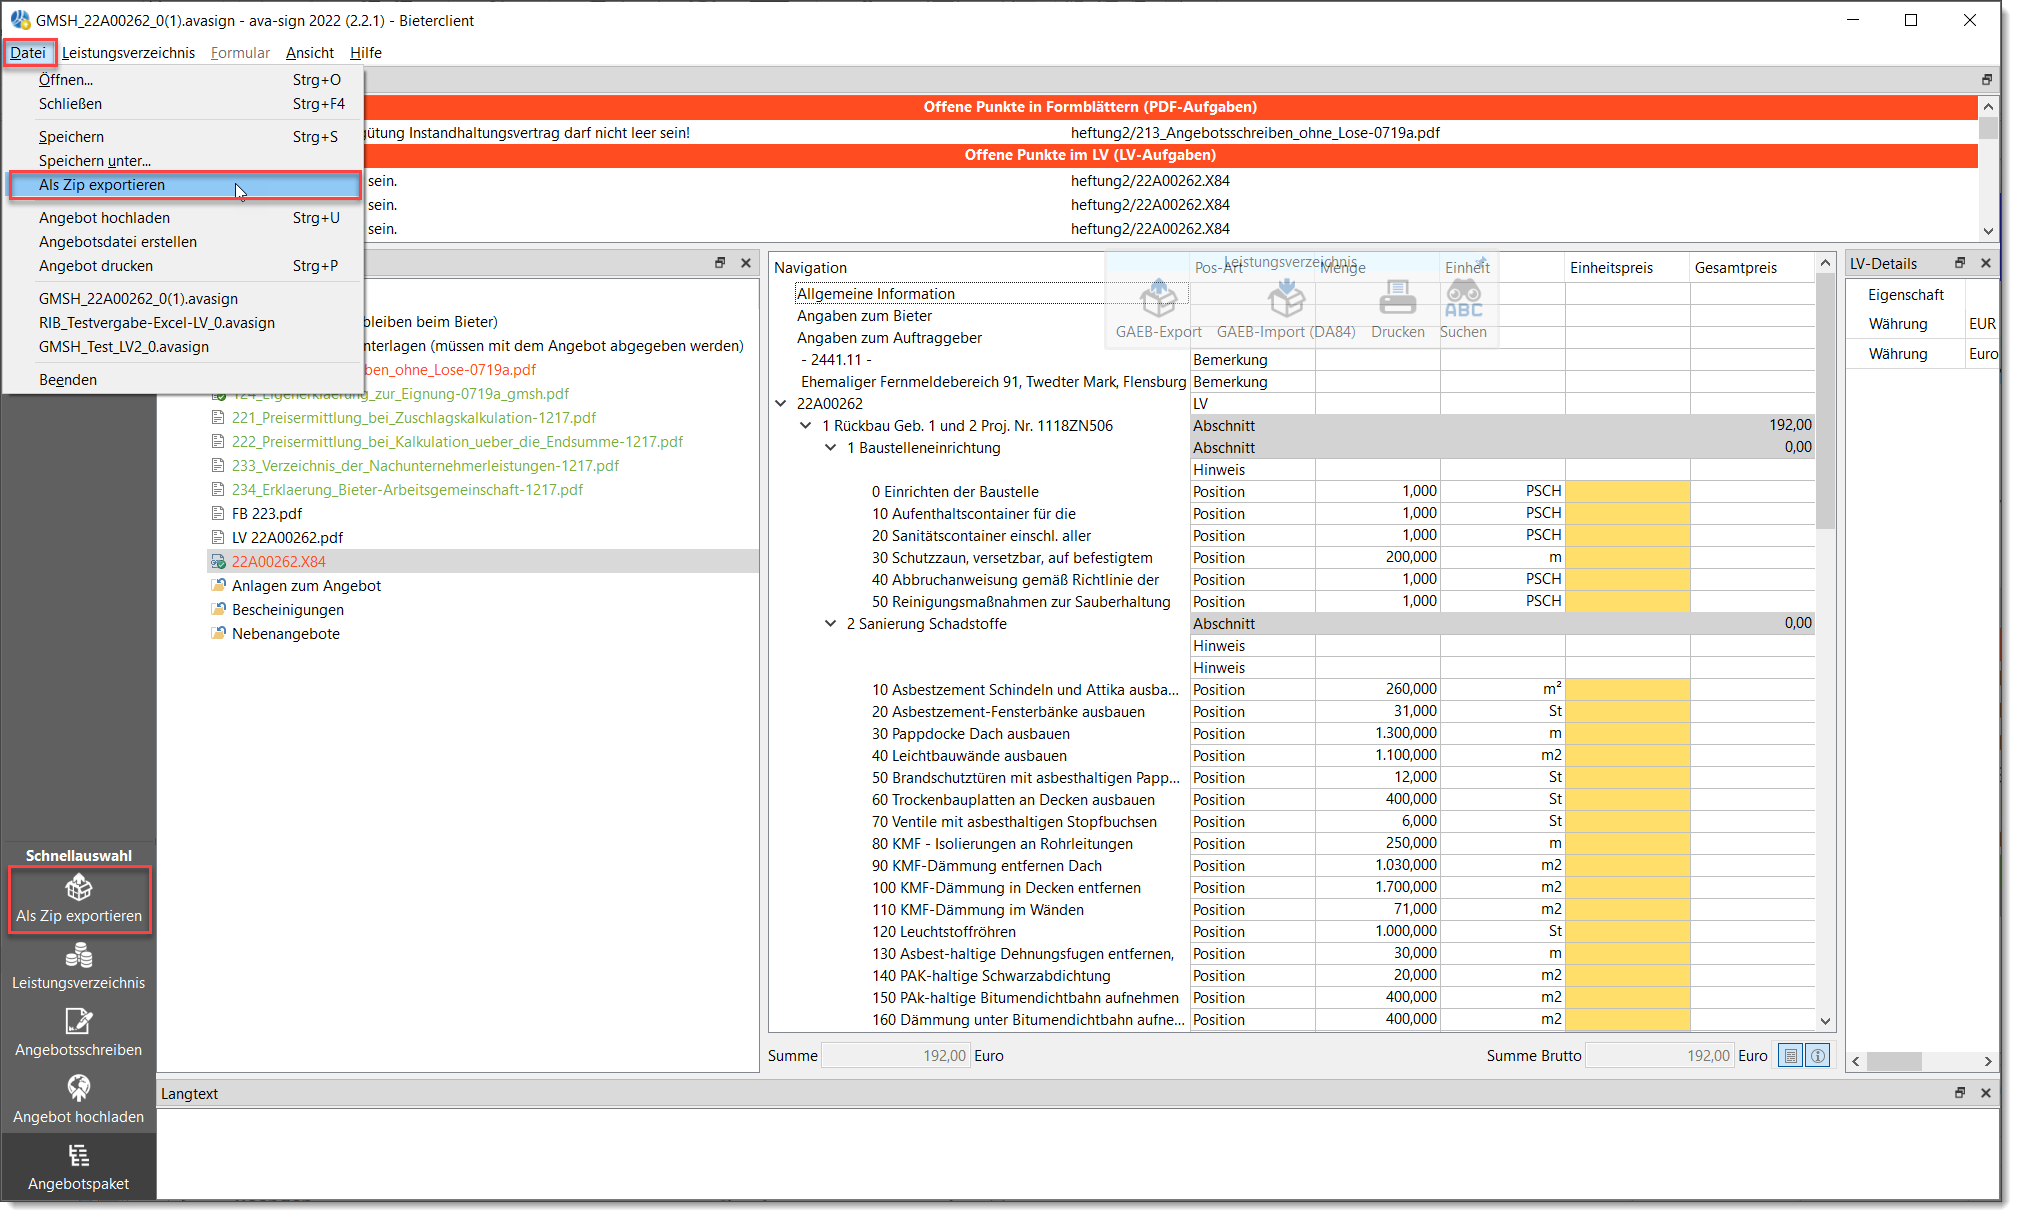Image resolution: width=2017 pixels, height=1217 pixels.
Task: Open Leistungsverzeichnis from the Schnellauswahl sidebar
Action: 79,967
